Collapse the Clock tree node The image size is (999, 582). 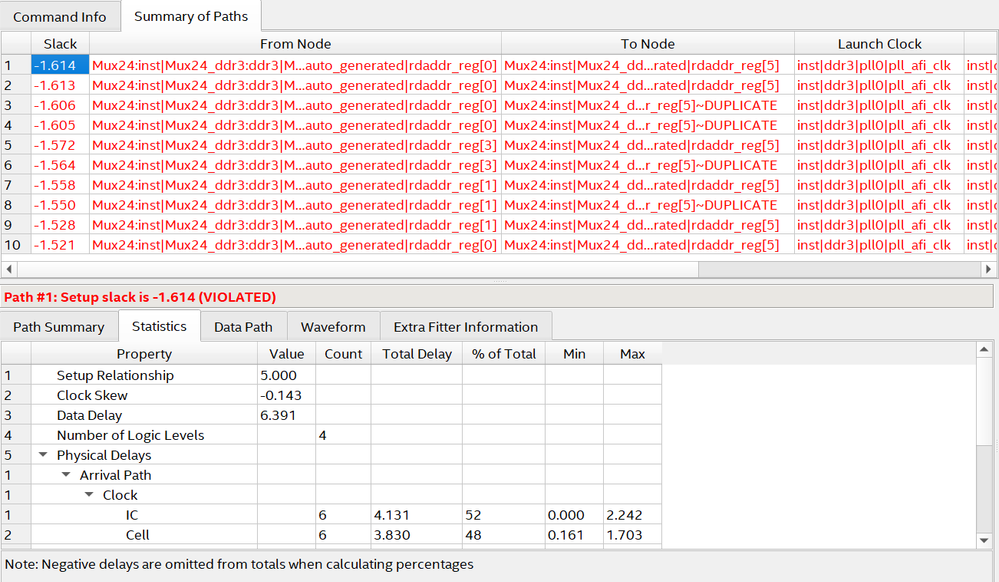89,495
